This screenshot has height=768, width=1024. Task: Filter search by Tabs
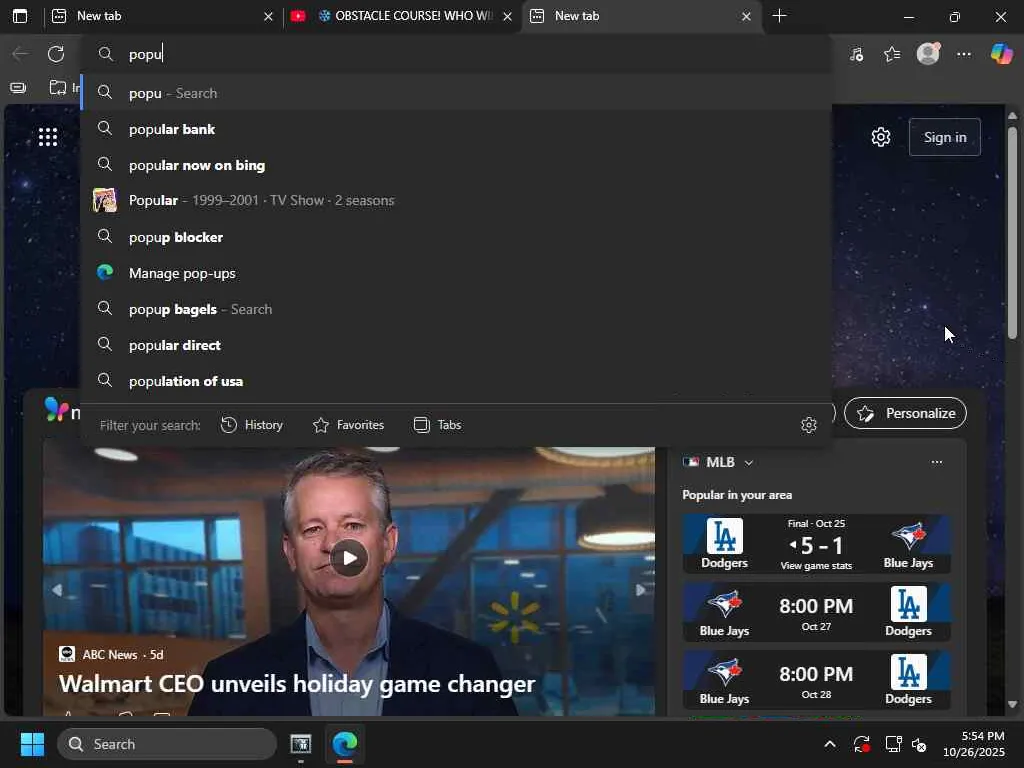pos(438,425)
